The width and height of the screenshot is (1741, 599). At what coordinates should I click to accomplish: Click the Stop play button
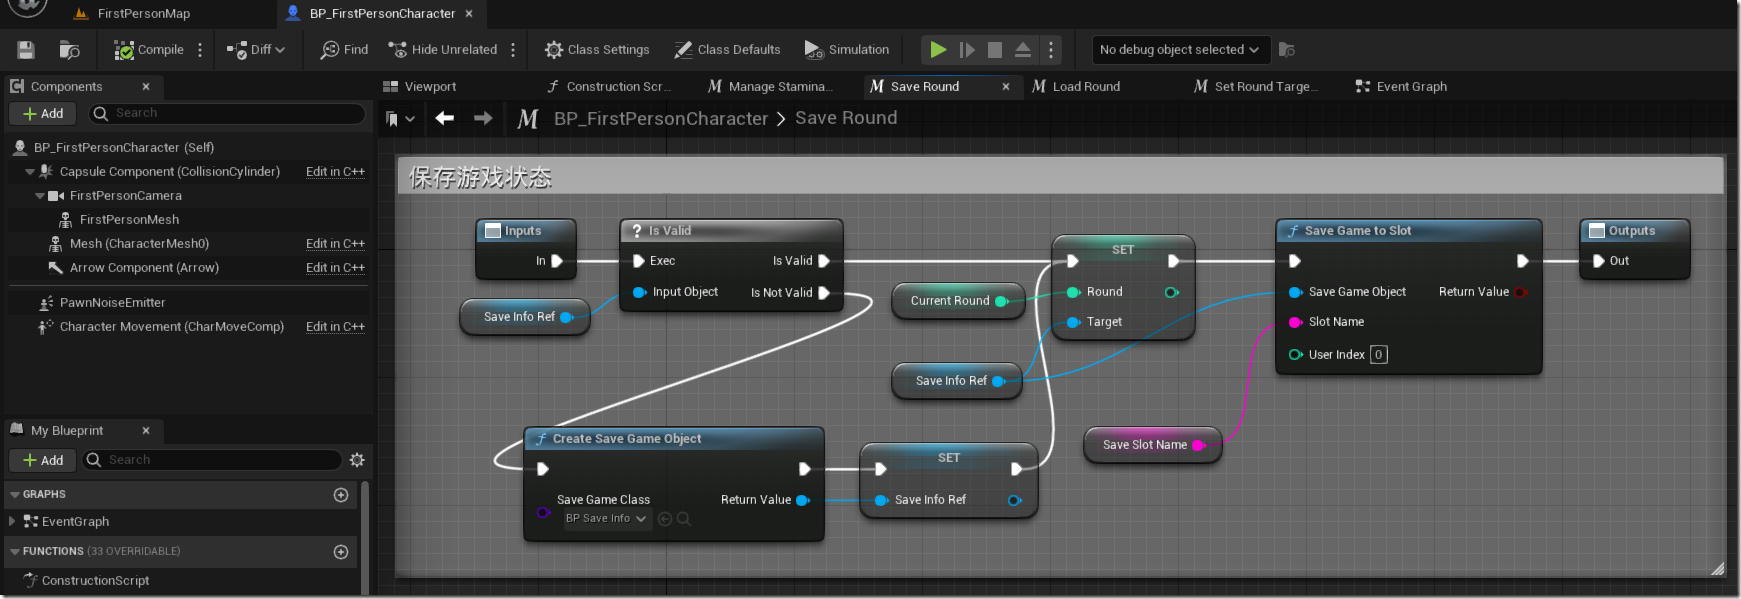pos(995,50)
